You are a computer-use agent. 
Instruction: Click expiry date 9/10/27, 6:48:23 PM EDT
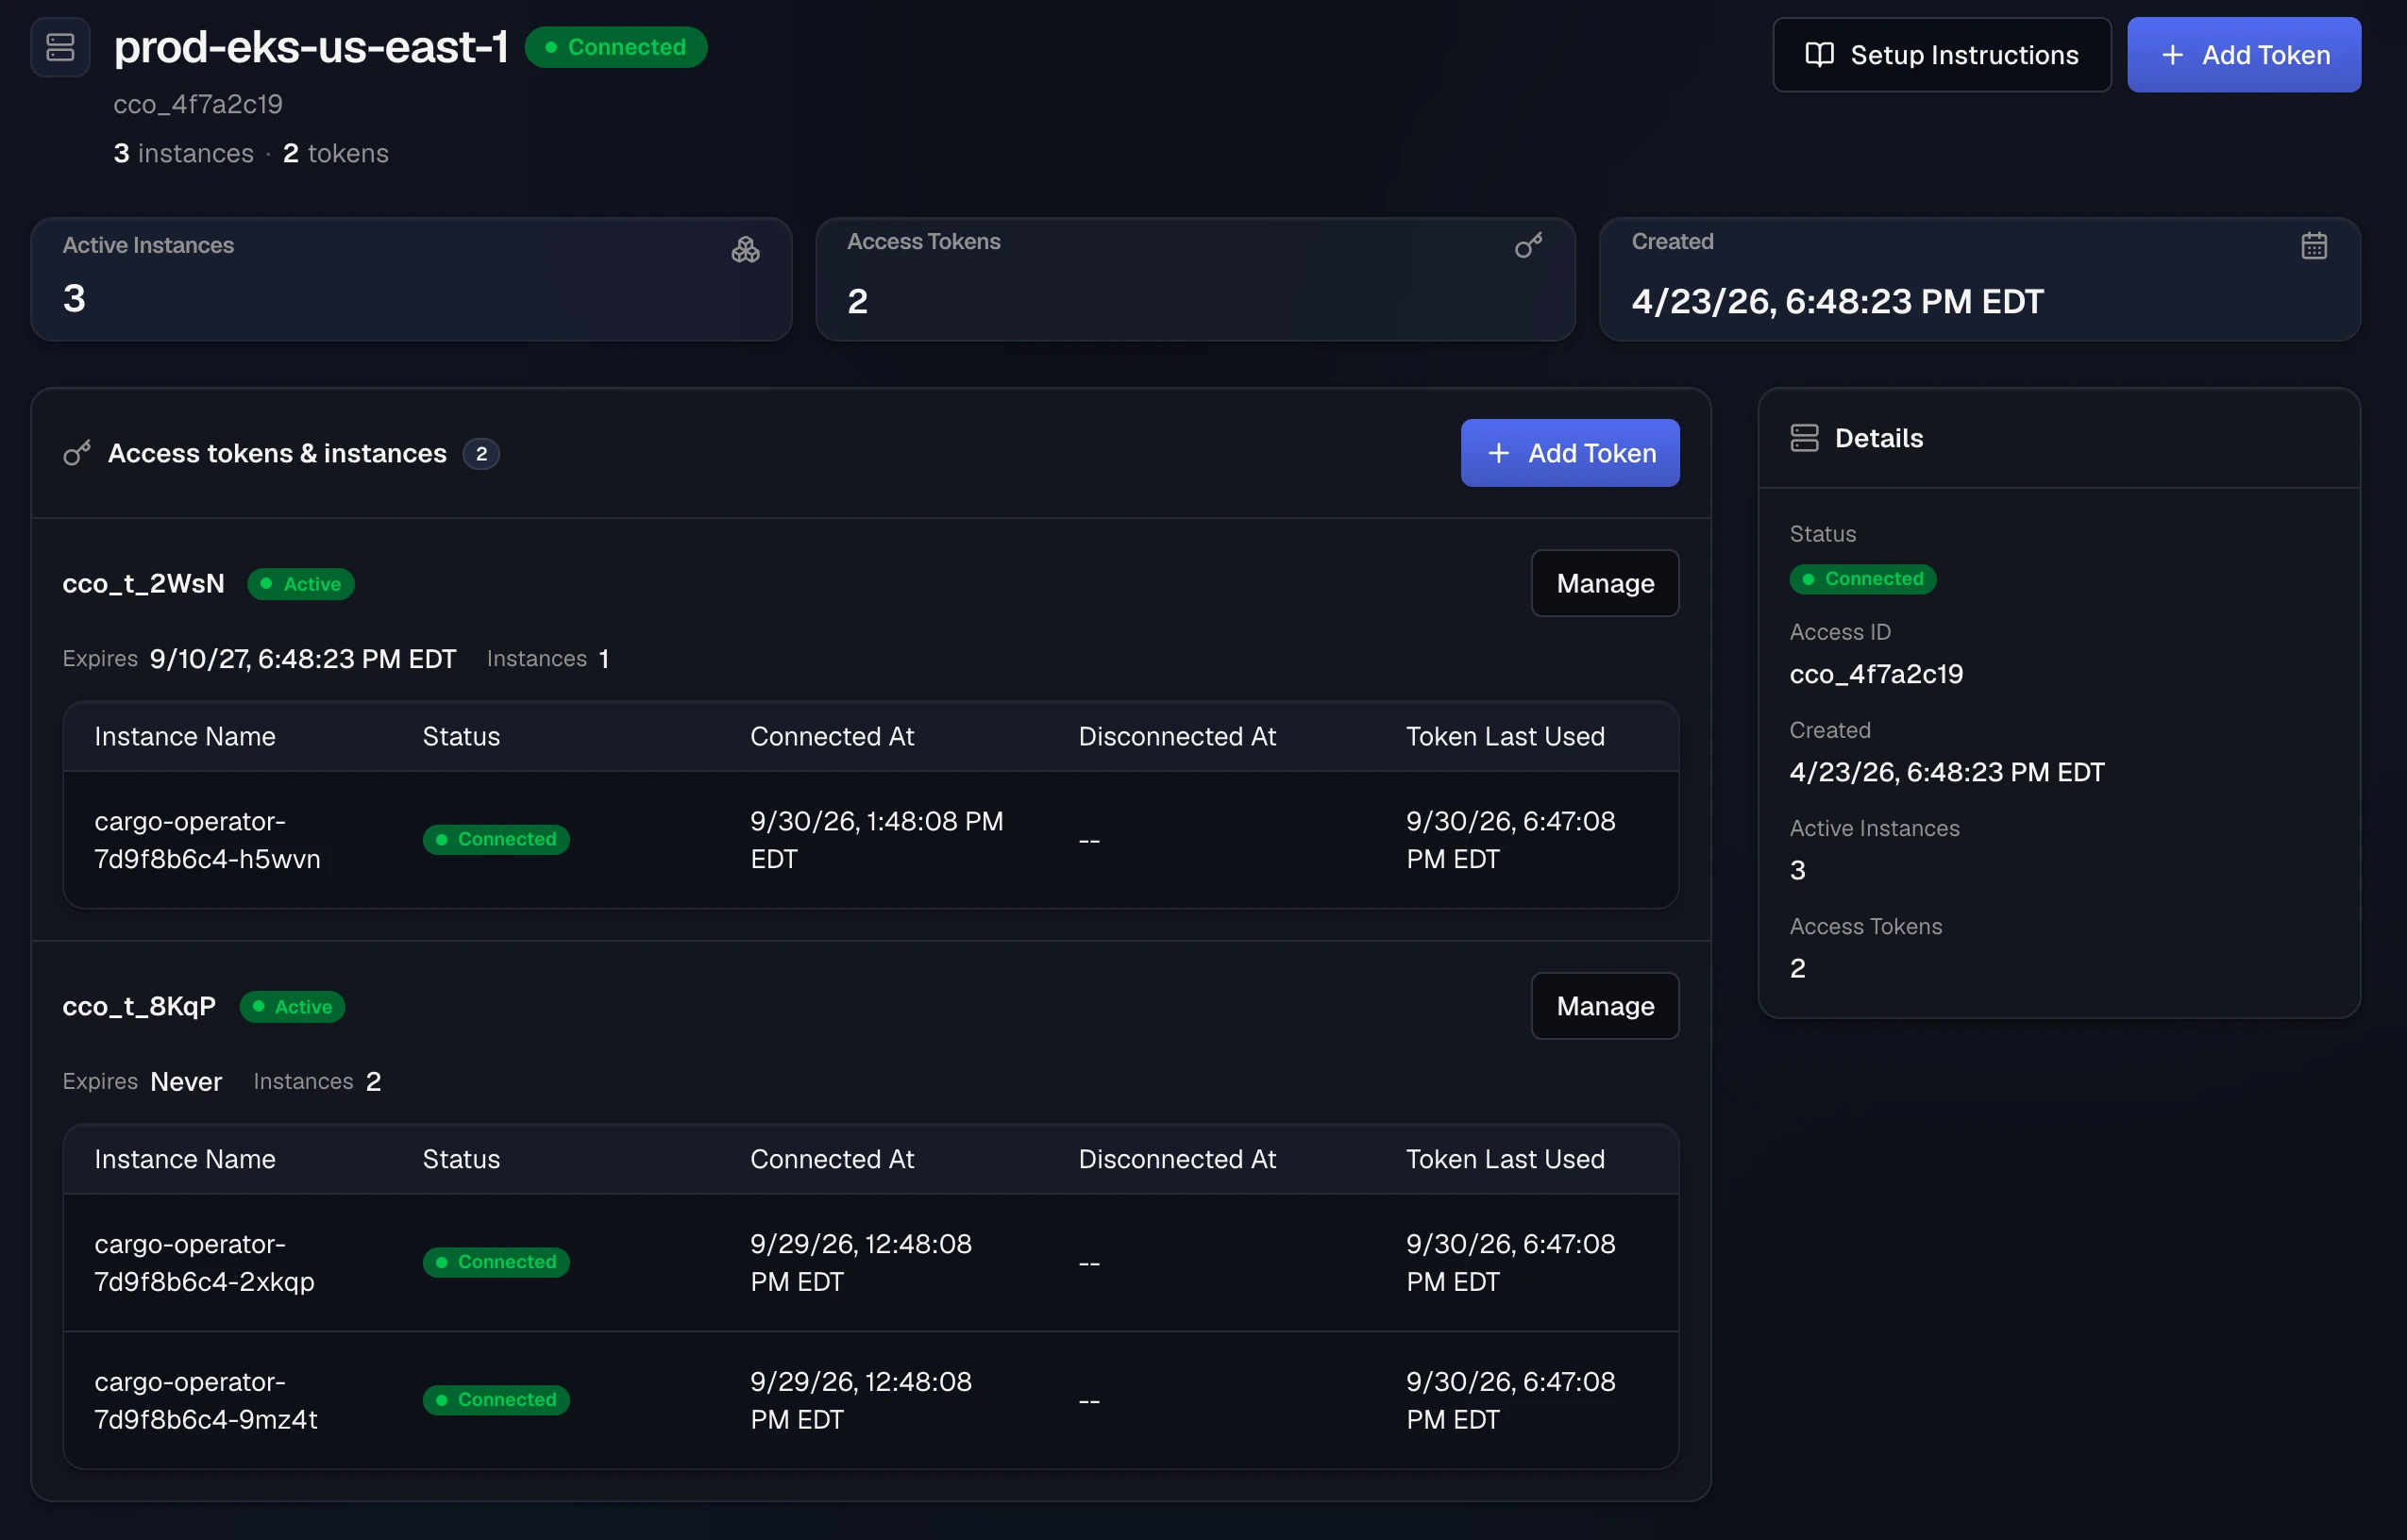pyautogui.click(x=303, y=659)
